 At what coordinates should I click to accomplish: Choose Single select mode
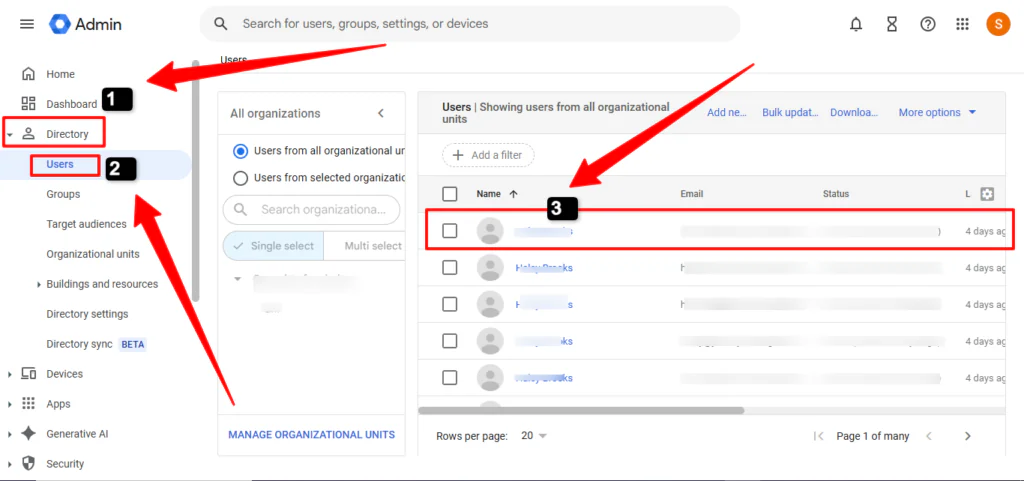(x=274, y=246)
